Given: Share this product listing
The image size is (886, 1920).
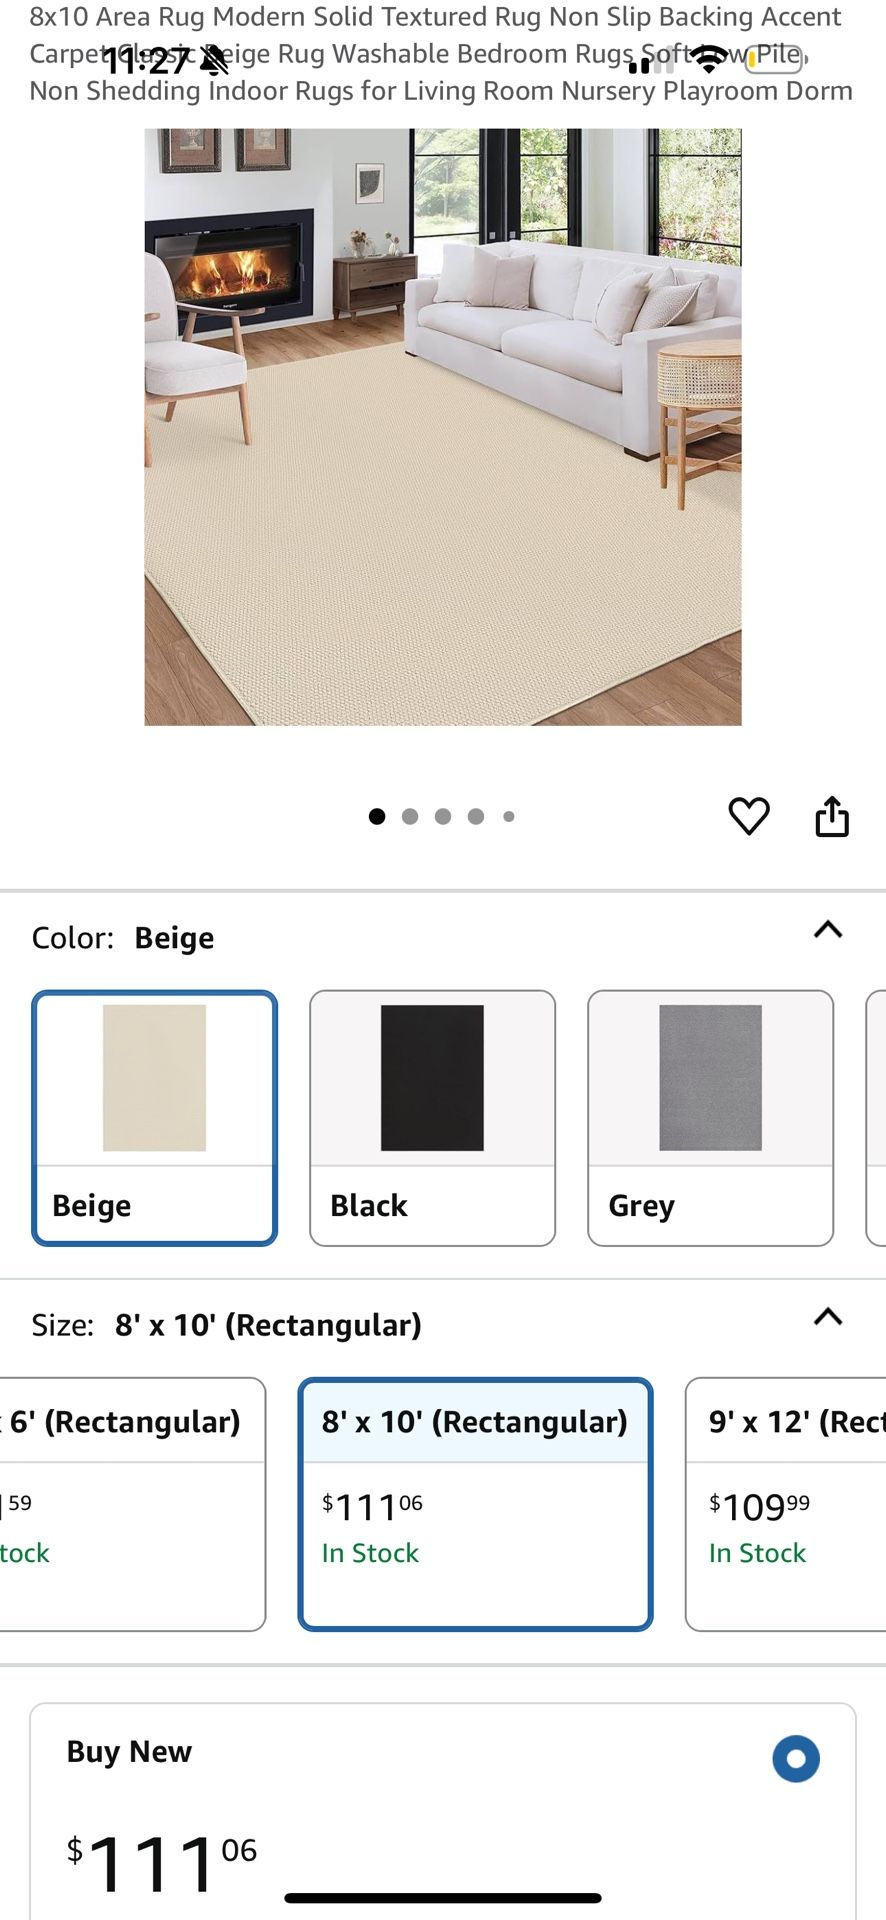Looking at the screenshot, I should 832,815.
